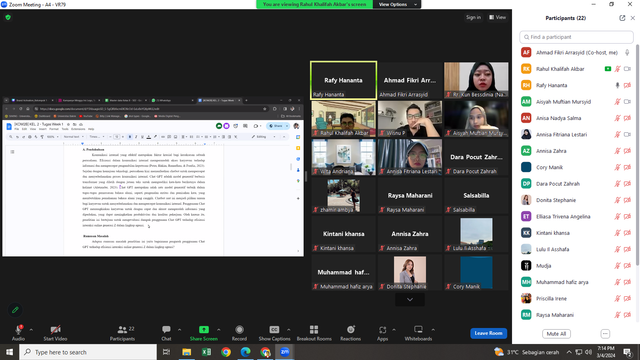The image size is (640, 360).
Task: Click the Sign in link
Action: click(473, 17)
